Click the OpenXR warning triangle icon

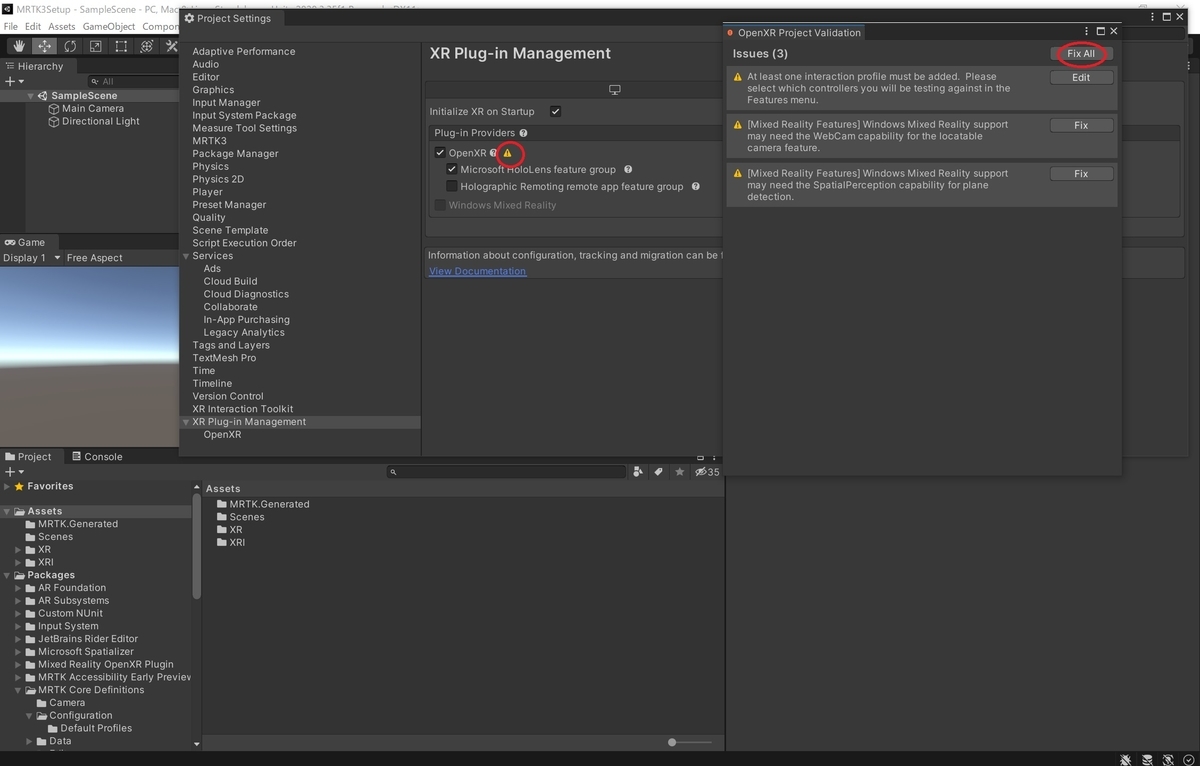(x=507, y=153)
